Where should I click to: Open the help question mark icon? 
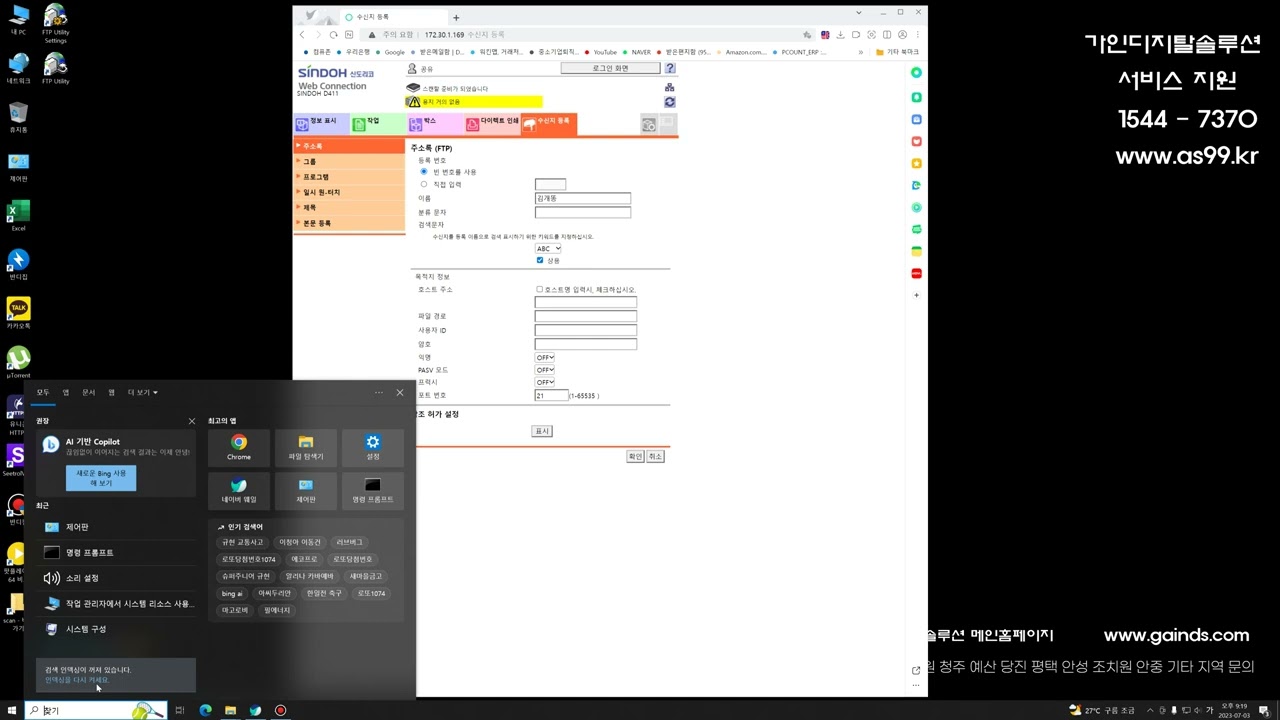click(x=670, y=69)
